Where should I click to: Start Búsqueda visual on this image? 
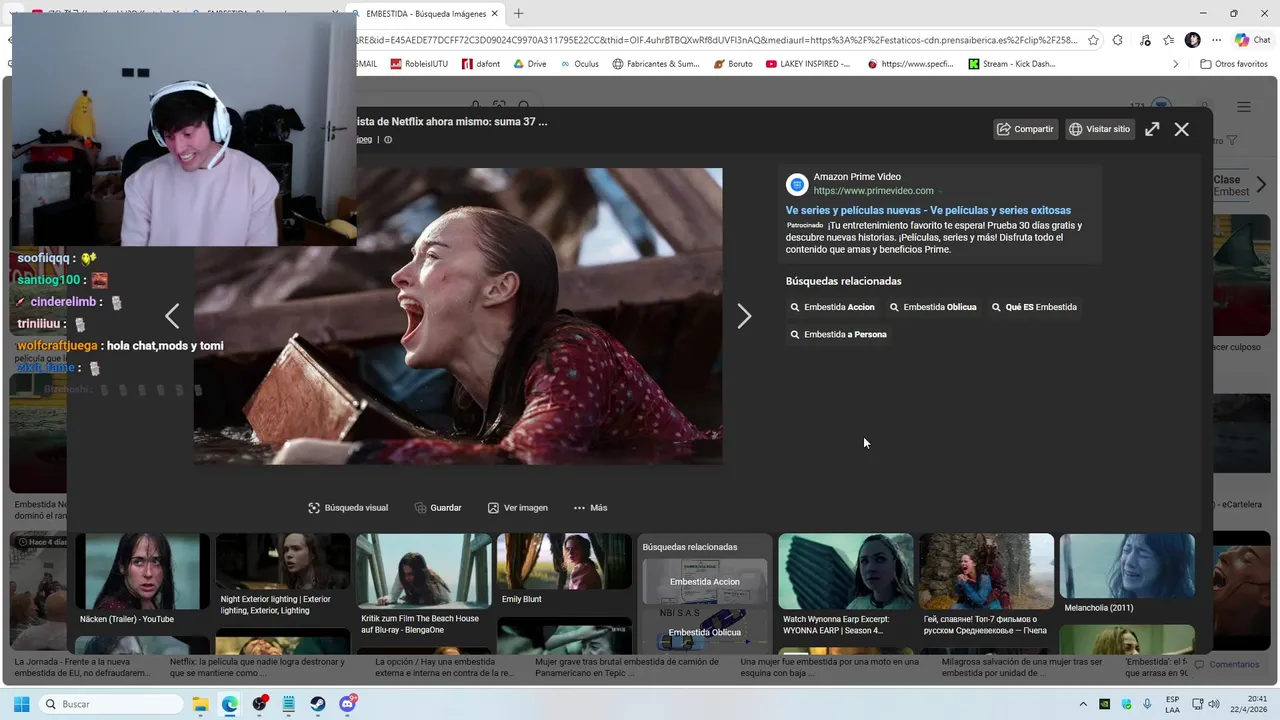pos(348,508)
